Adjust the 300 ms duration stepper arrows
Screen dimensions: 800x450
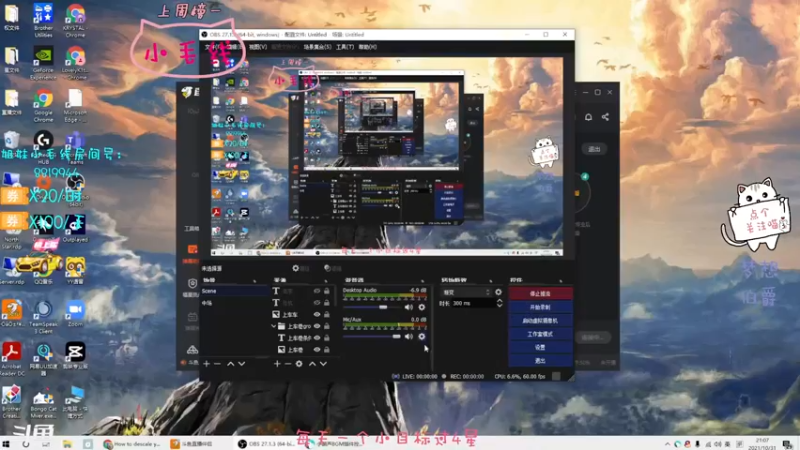tap(499, 303)
